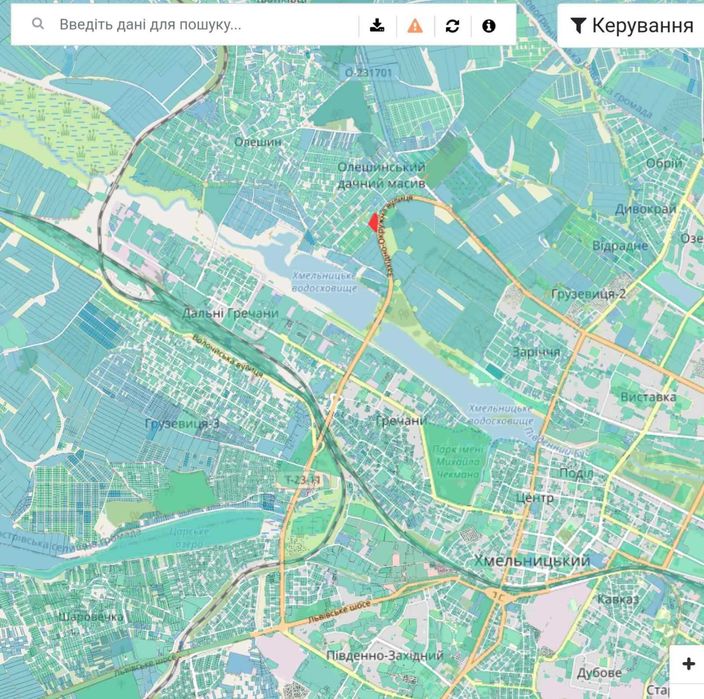
Task: Click the Дальні Гречани label
Action: point(230,313)
